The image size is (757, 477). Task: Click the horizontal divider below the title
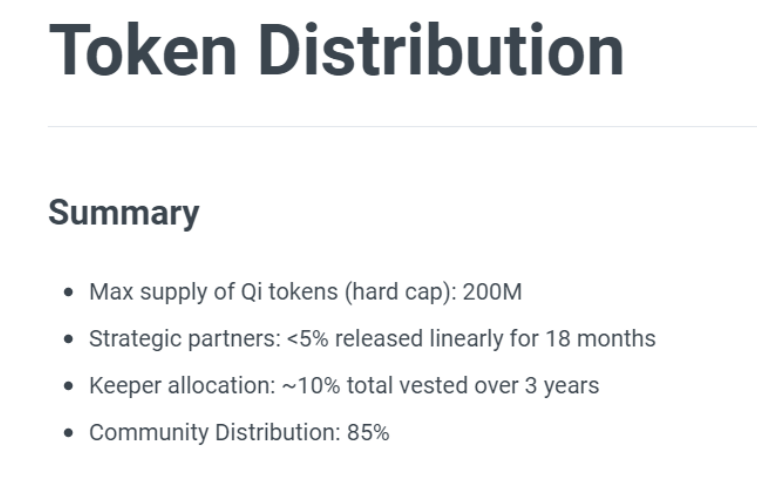(x=402, y=126)
